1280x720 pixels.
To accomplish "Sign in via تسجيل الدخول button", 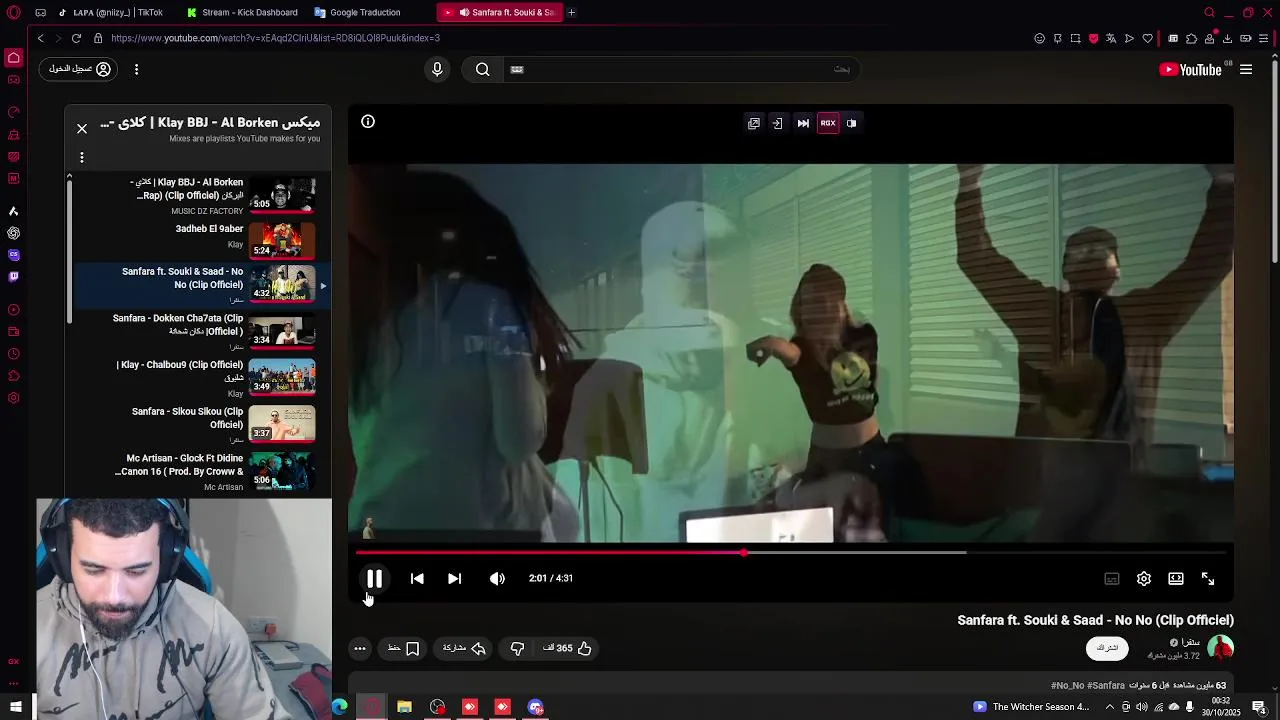I will 80,69.
